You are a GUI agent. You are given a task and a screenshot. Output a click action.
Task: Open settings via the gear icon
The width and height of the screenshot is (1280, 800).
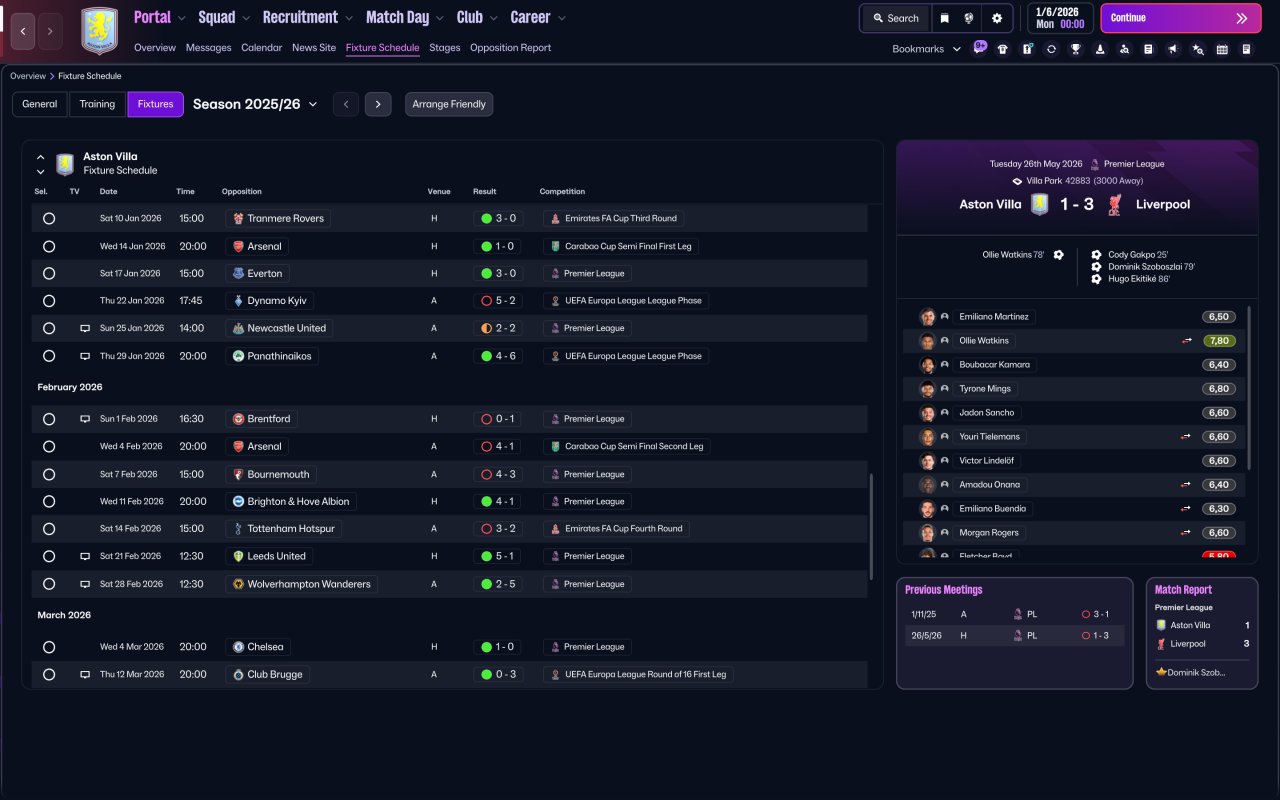point(997,18)
